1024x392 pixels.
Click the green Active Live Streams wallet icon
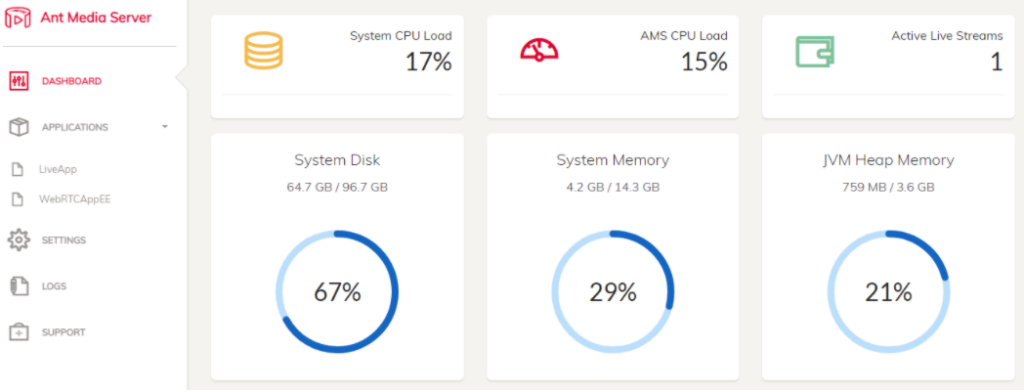815,51
